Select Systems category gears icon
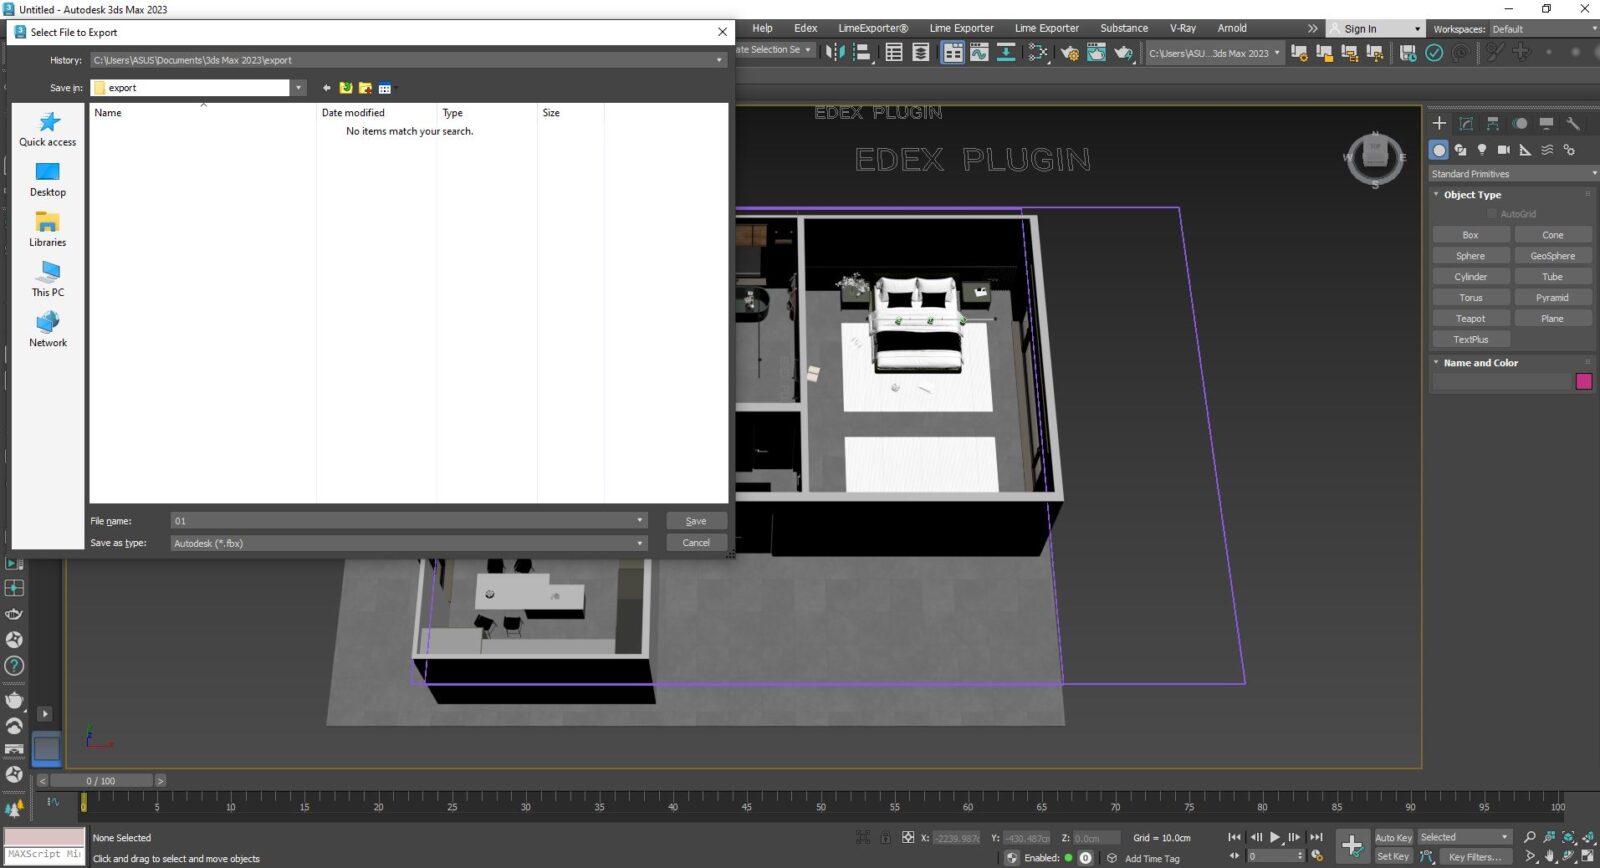The height and width of the screenshot is (868, 1600). click(x=1569, y=150)
